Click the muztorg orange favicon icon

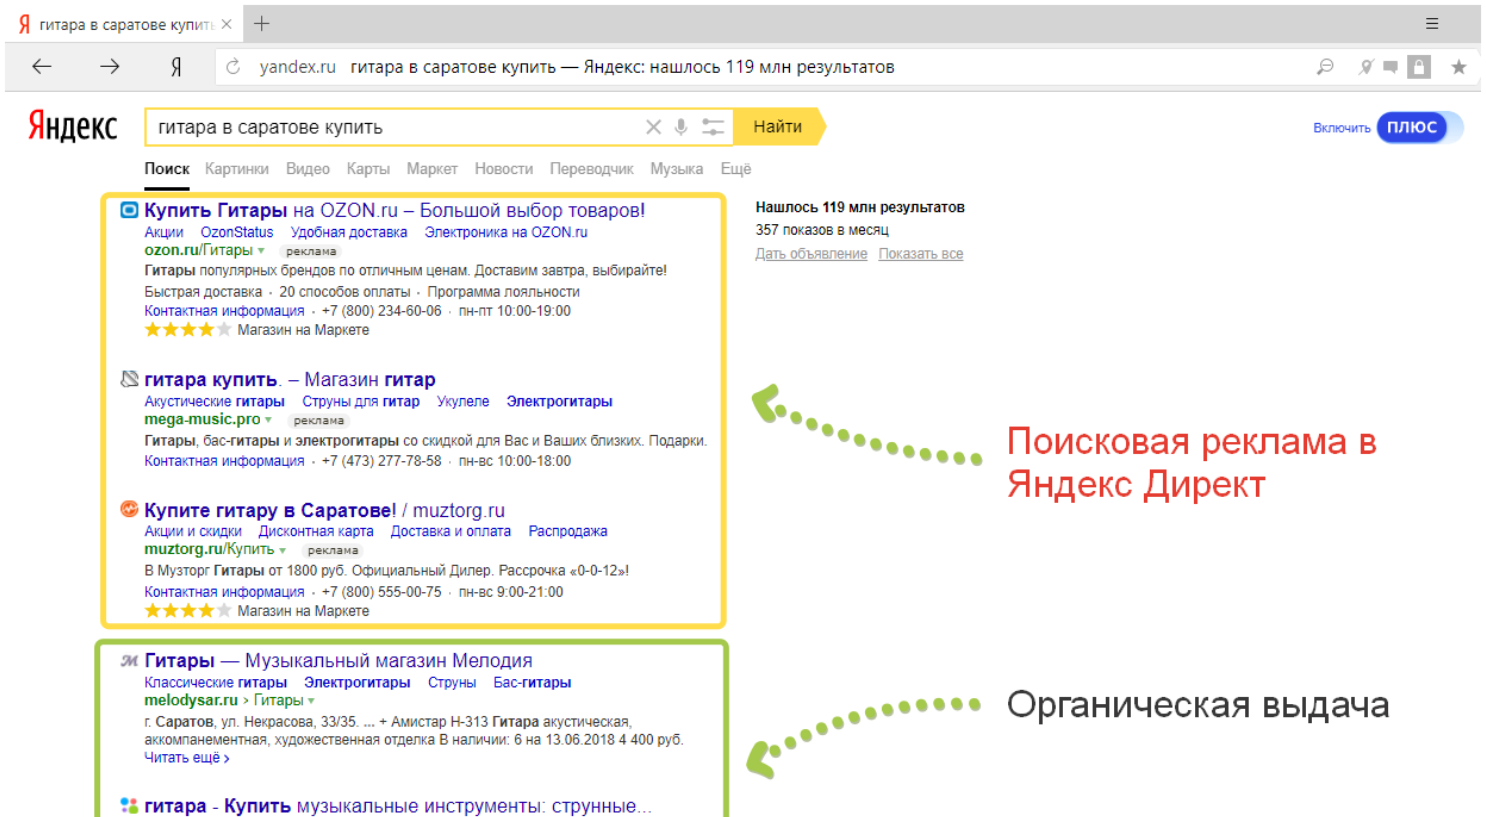129,509
